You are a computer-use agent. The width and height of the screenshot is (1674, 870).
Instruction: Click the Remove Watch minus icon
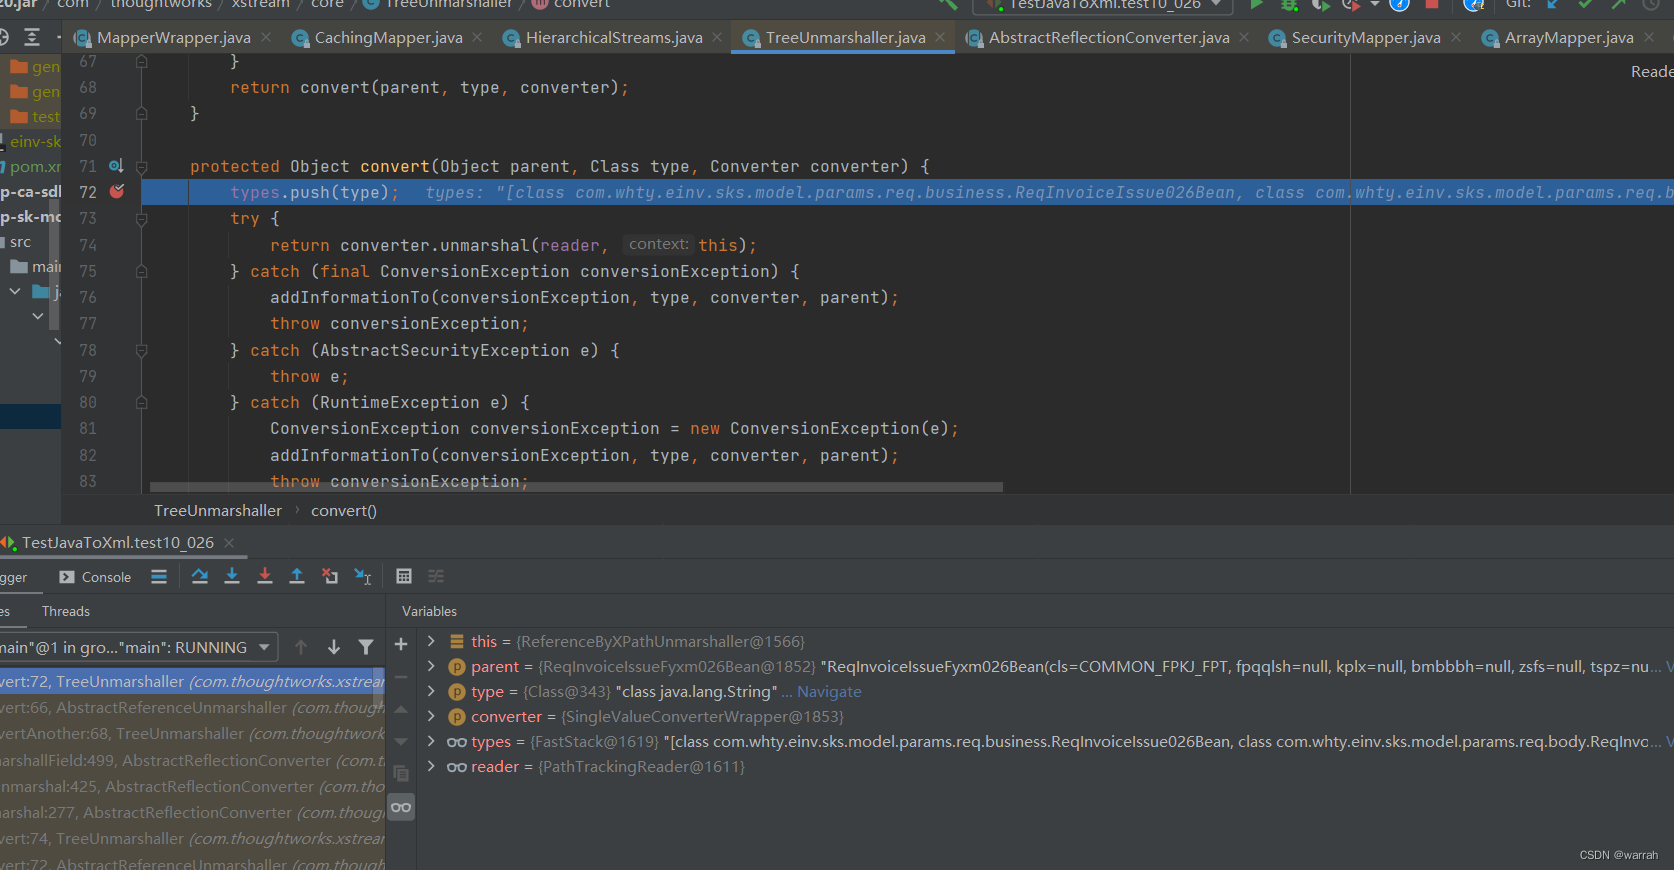[401, 677]
